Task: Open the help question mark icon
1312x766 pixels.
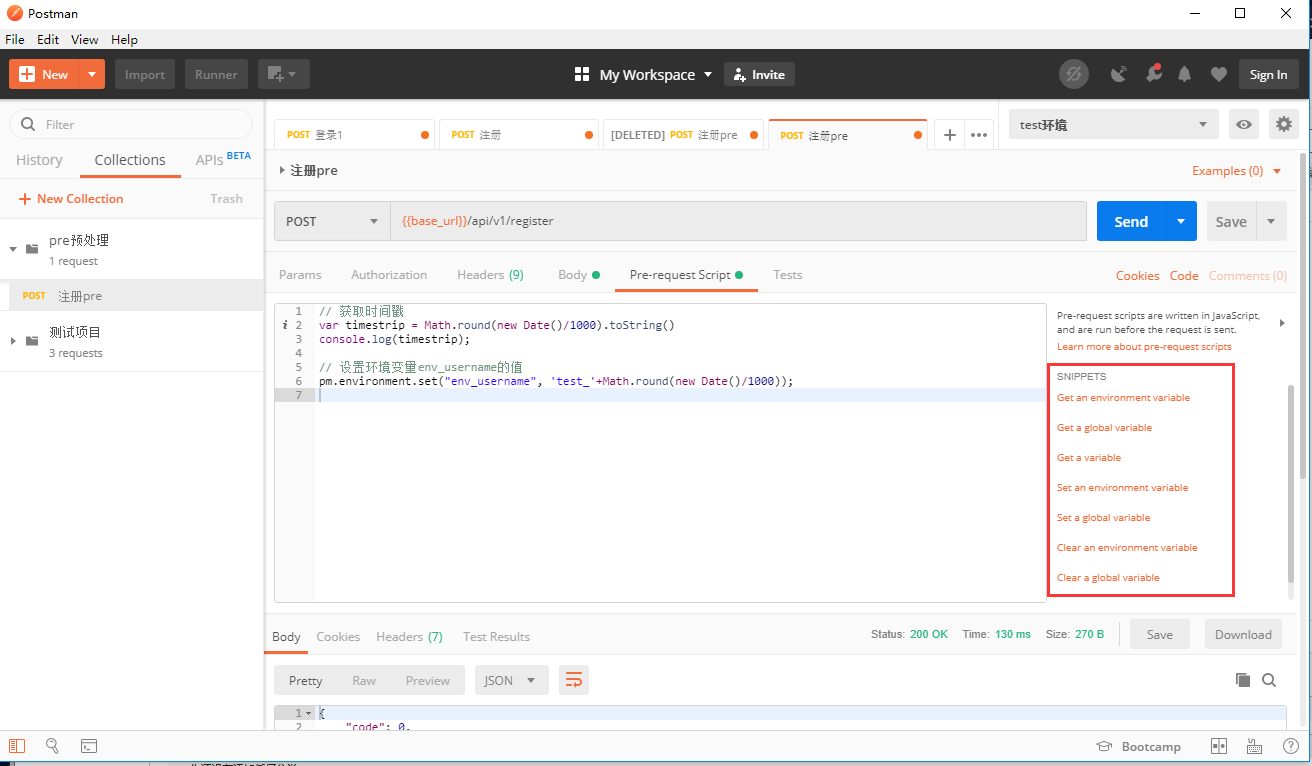Action: coord(1290,746)
